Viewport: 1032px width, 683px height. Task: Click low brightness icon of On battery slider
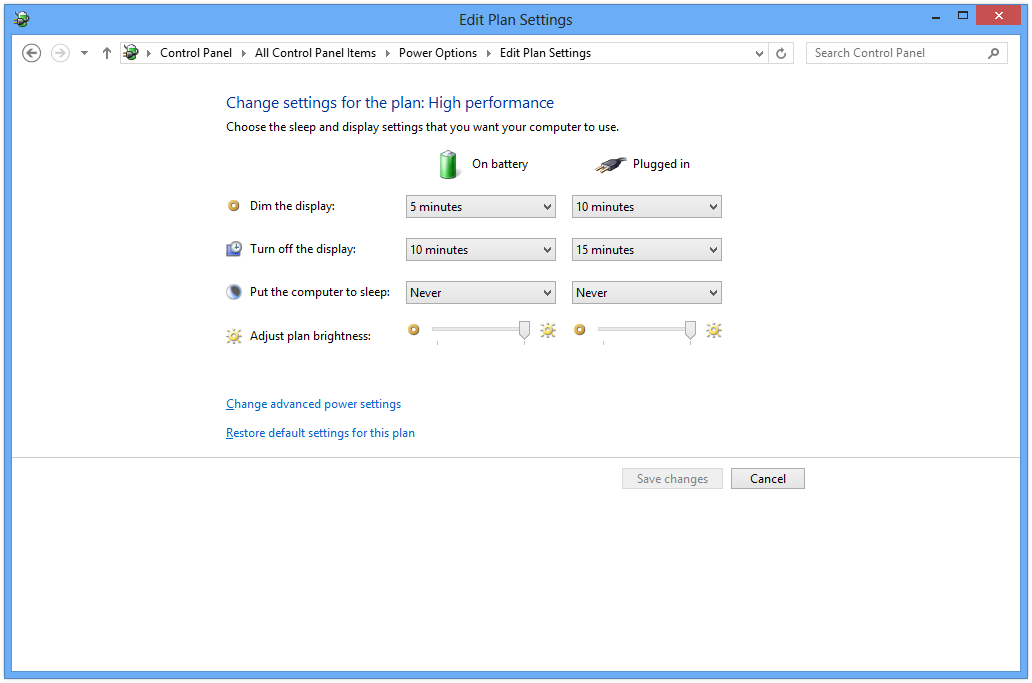coord(413,330)
